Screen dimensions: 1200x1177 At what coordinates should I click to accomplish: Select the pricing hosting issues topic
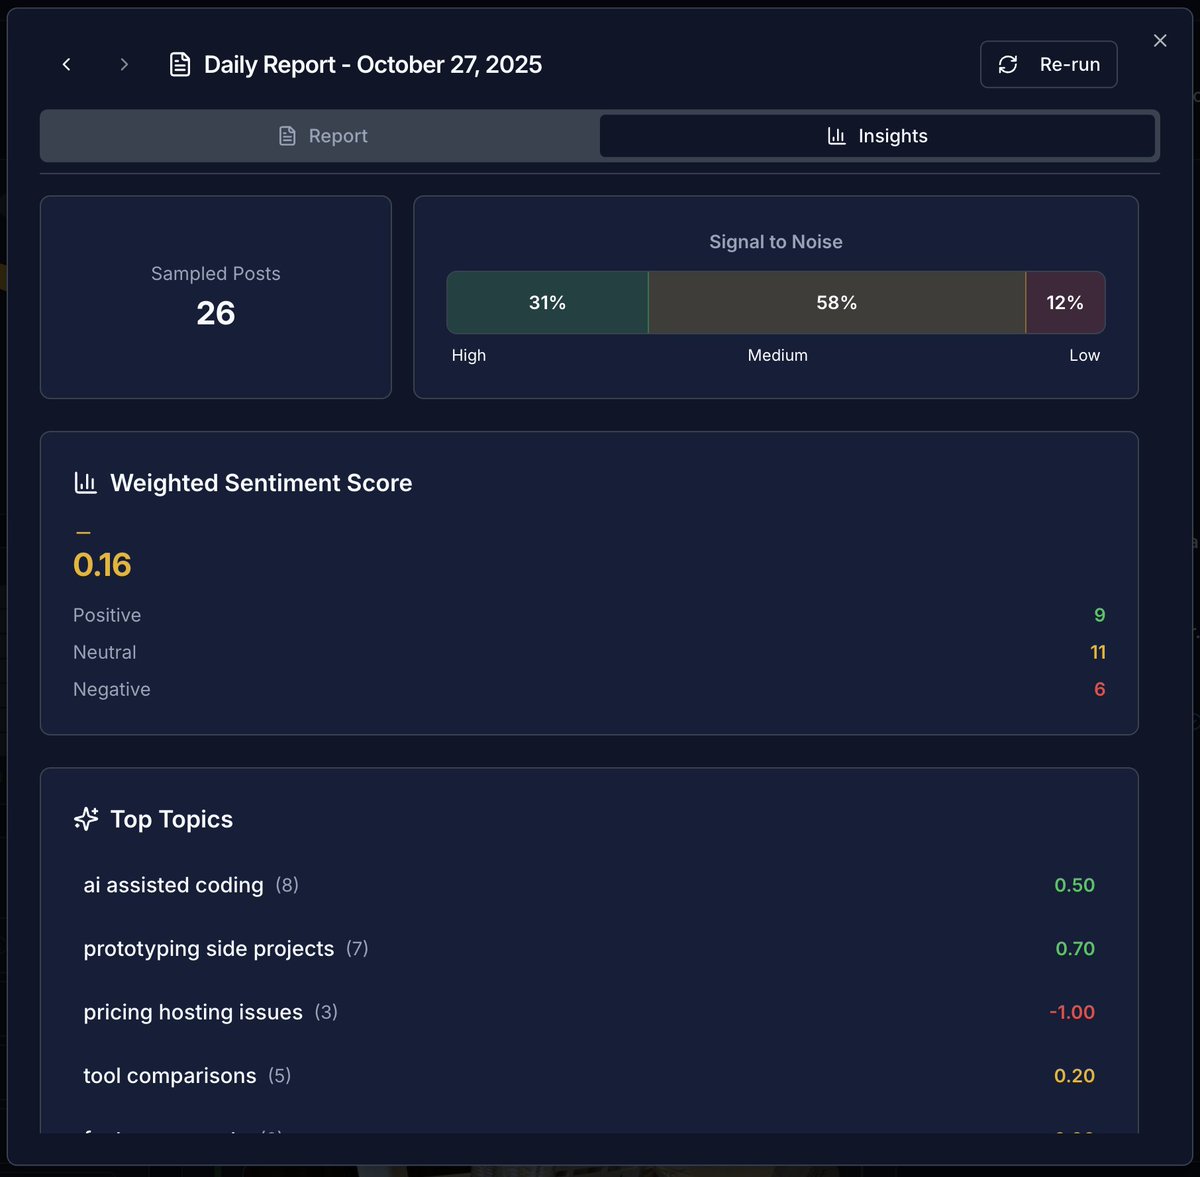coord(589,1012)
